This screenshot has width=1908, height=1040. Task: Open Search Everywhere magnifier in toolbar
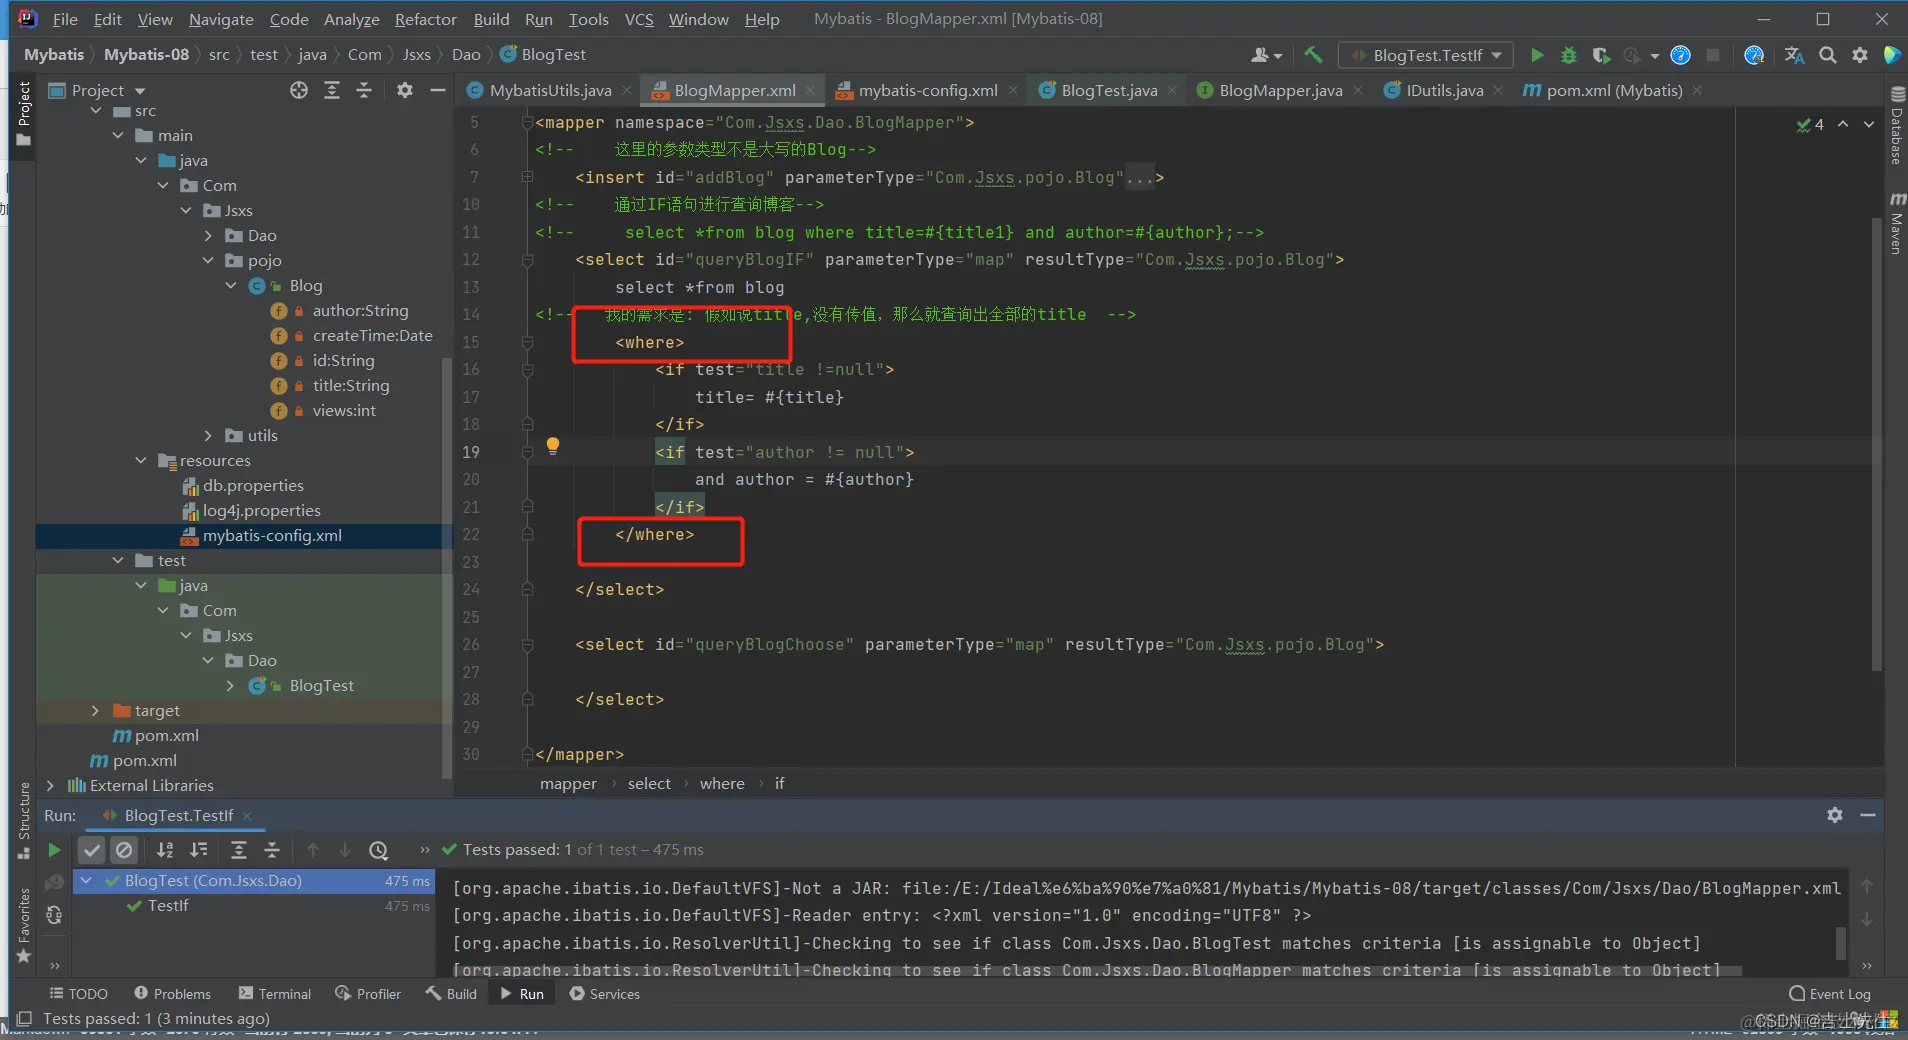point(1827,55)
